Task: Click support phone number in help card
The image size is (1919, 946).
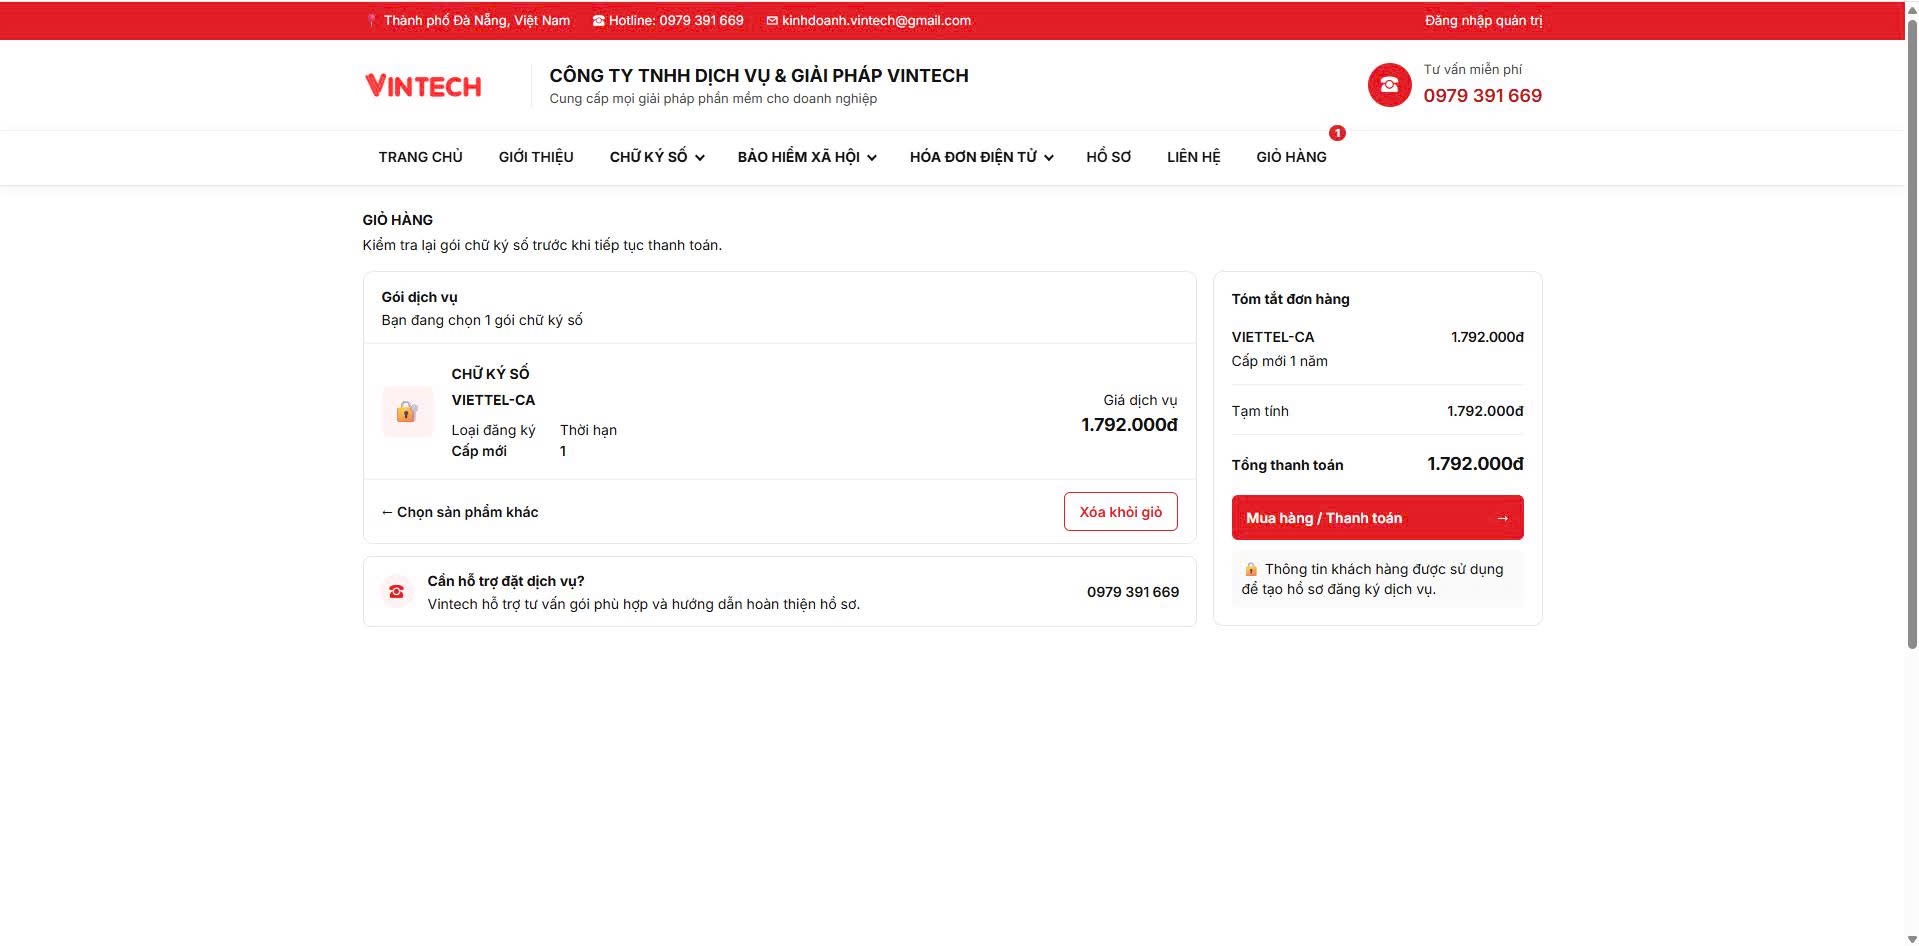Action: [x=1133, y=592]
